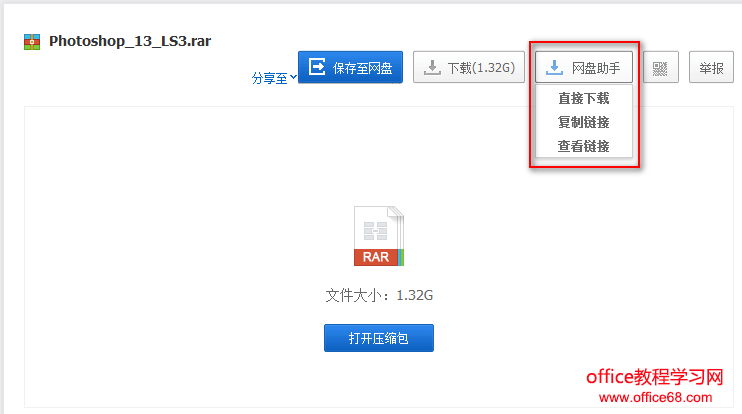742x414 pixels.
Task: Click the chevron arrow next to 分享至
Action: 293,77
